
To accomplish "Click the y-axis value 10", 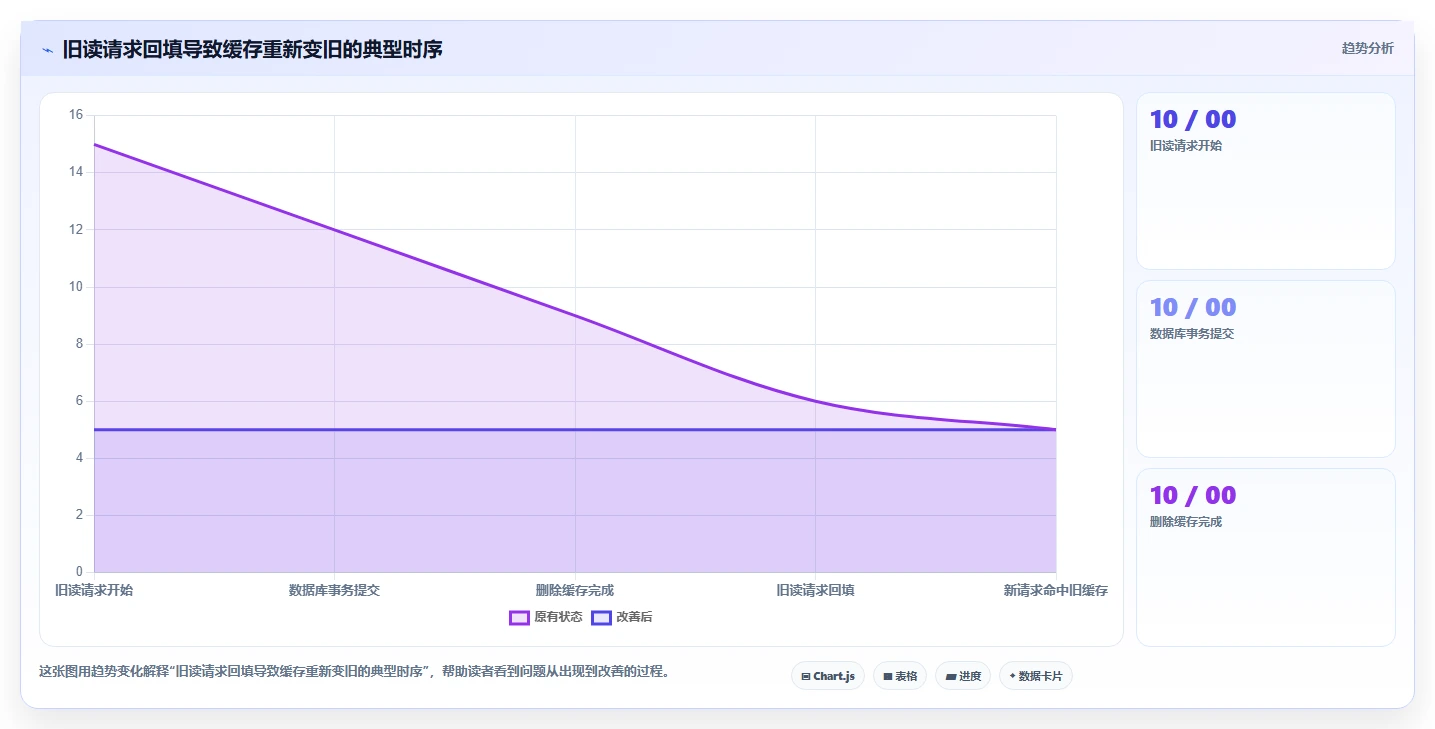I will click(76, 287).
